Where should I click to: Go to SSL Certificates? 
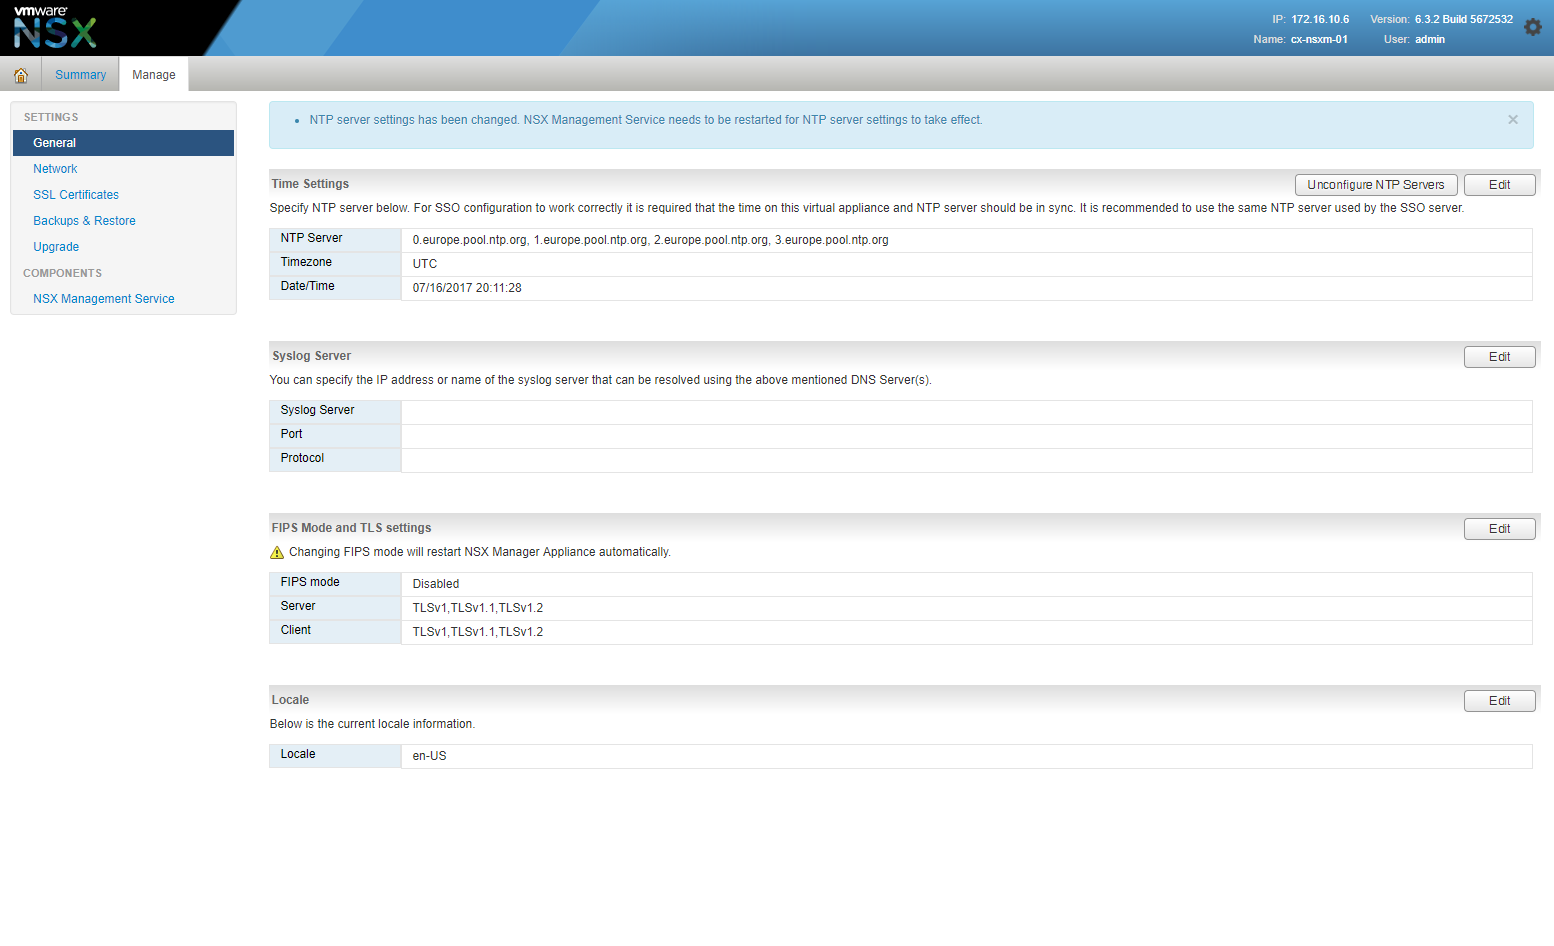76,195
